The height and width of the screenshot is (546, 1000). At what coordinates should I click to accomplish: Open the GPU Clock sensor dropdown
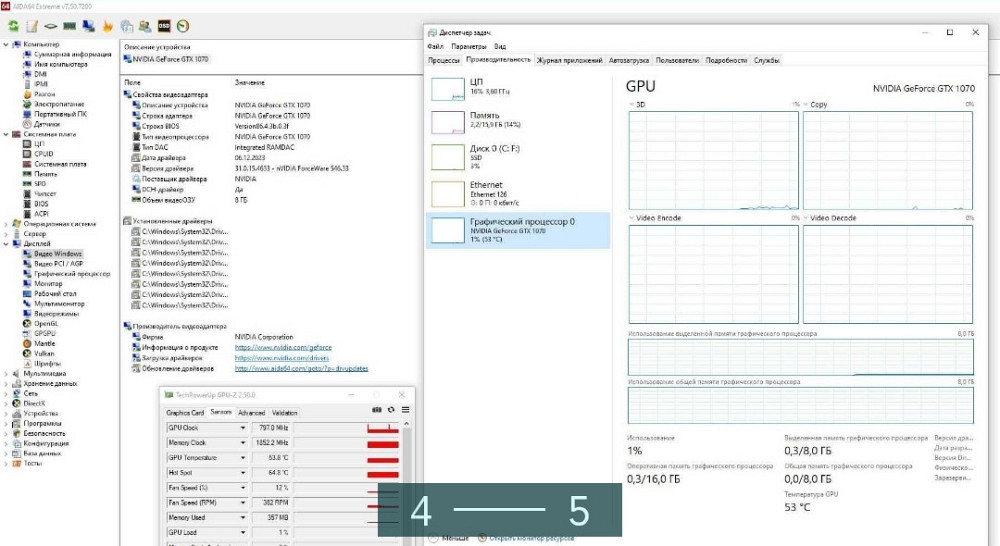[242, 428]
